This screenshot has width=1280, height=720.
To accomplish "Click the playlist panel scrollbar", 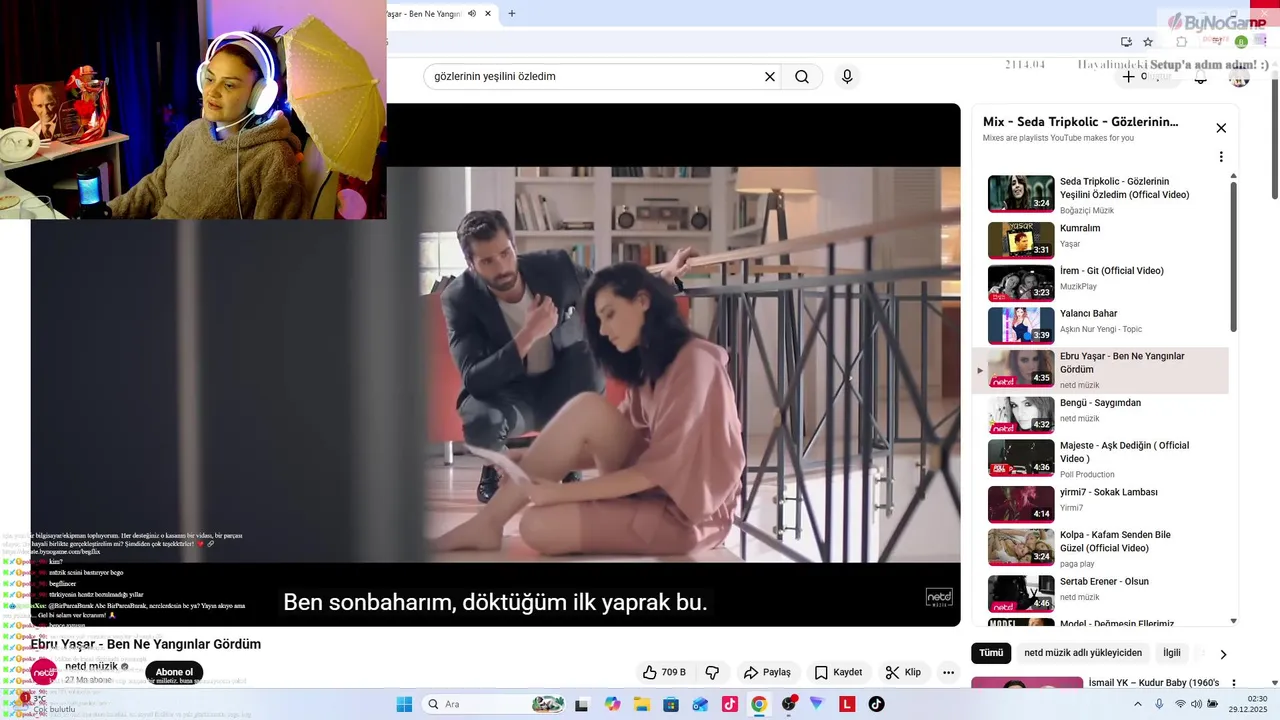I will [x=1233, y=255].
